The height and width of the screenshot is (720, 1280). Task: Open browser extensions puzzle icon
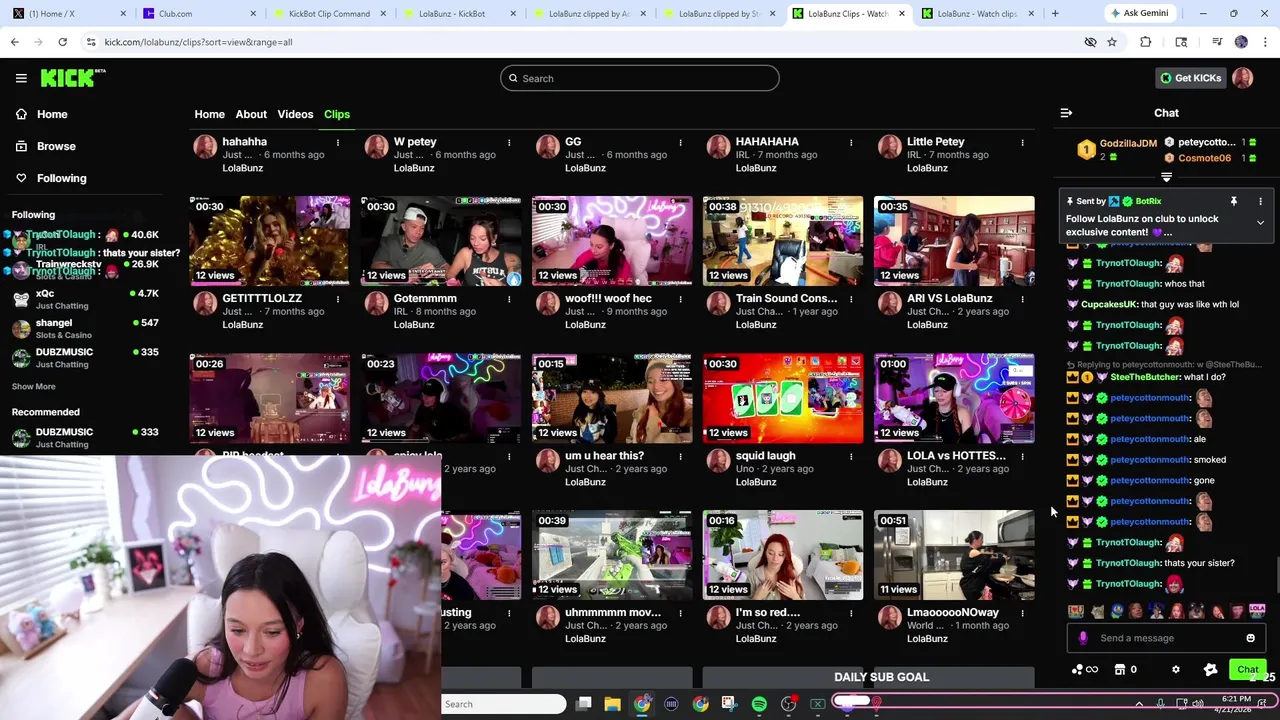[1146, 42]
